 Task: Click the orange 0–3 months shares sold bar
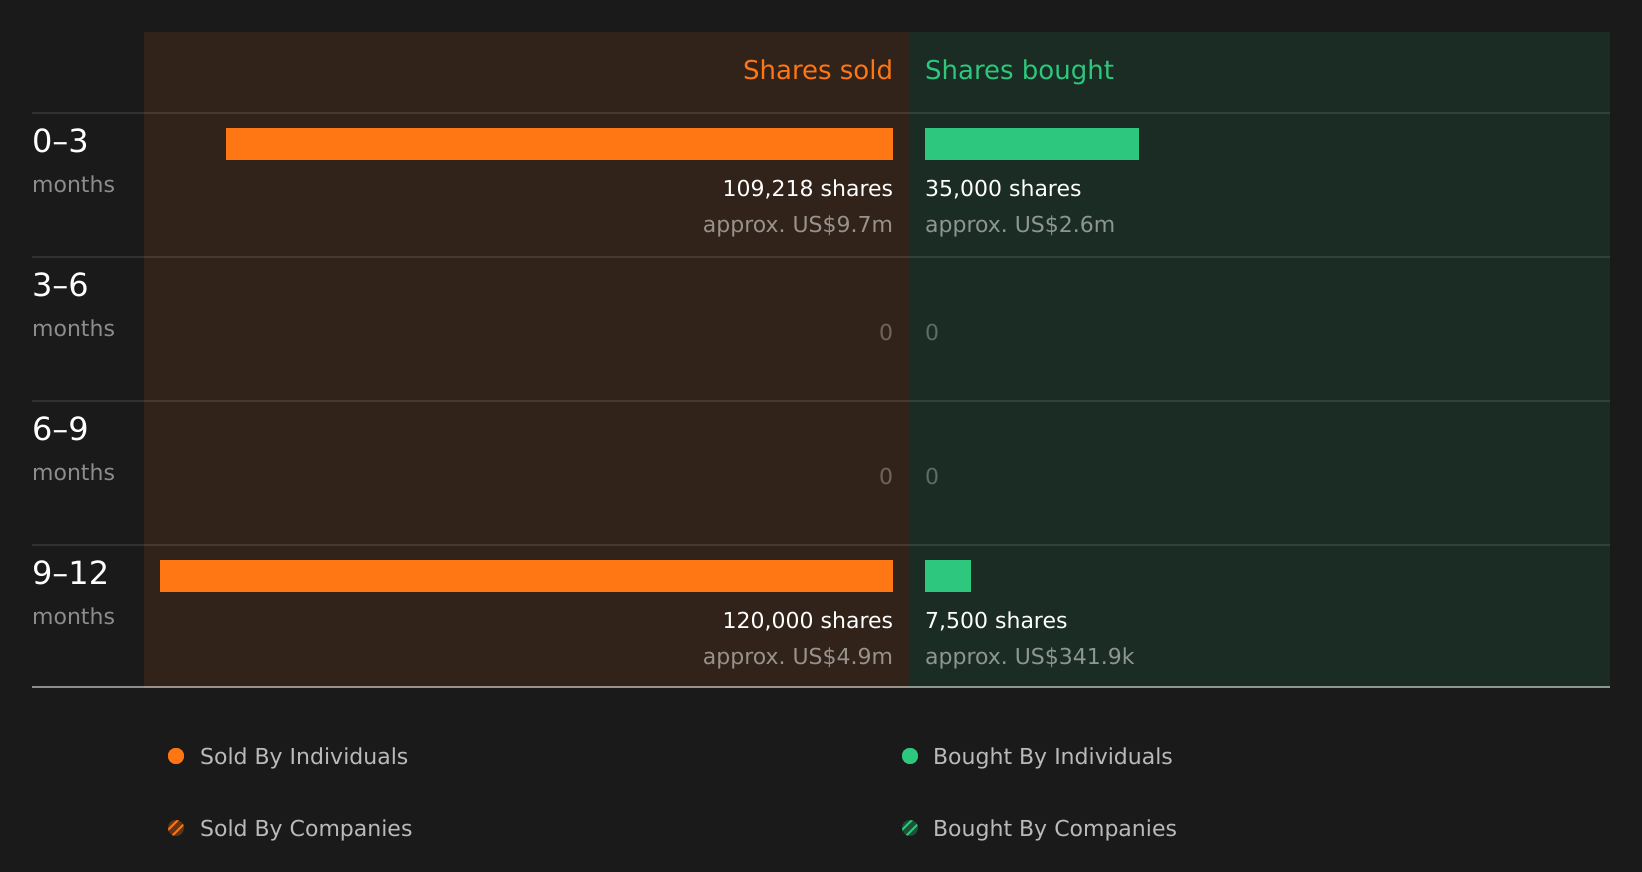559,144
